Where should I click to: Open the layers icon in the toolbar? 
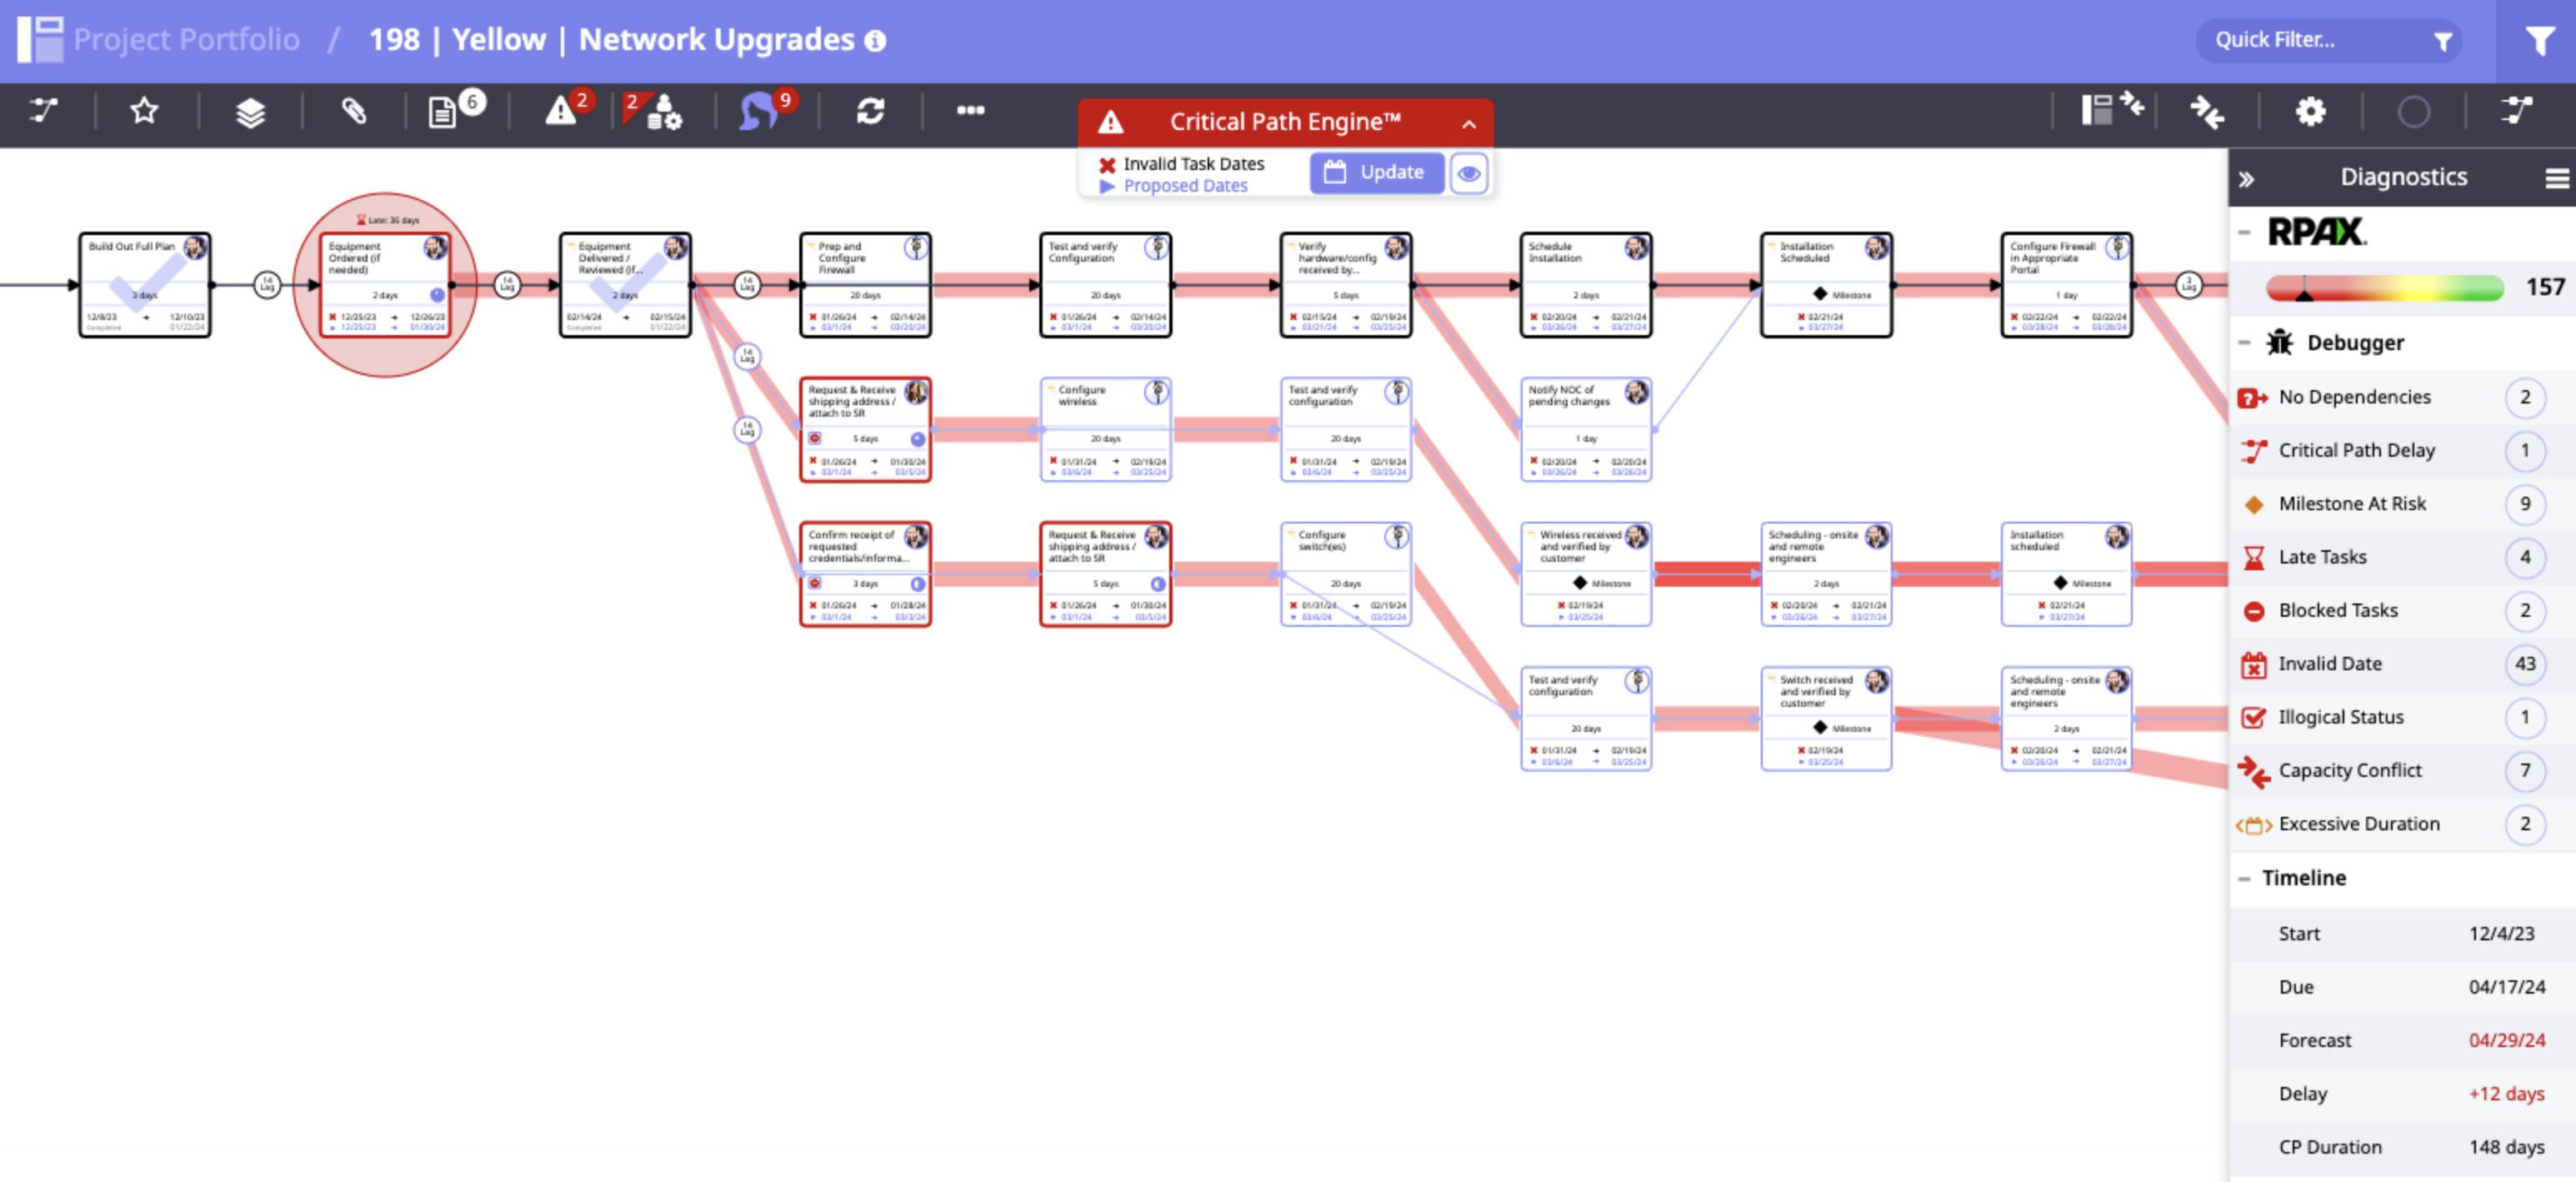point(250,112)
